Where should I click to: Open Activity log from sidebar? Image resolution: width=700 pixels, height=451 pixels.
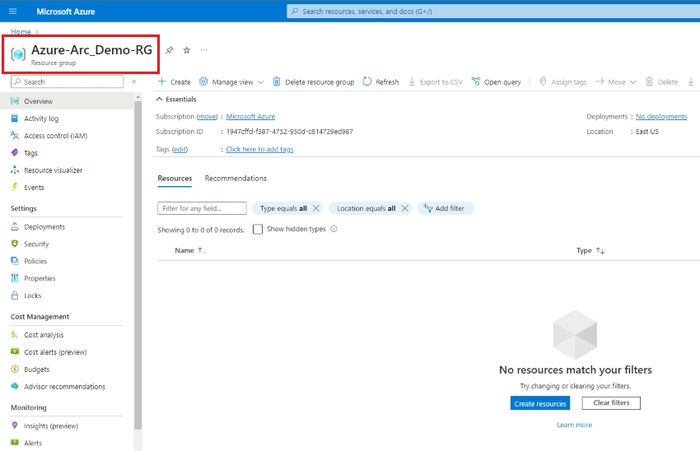41,118
